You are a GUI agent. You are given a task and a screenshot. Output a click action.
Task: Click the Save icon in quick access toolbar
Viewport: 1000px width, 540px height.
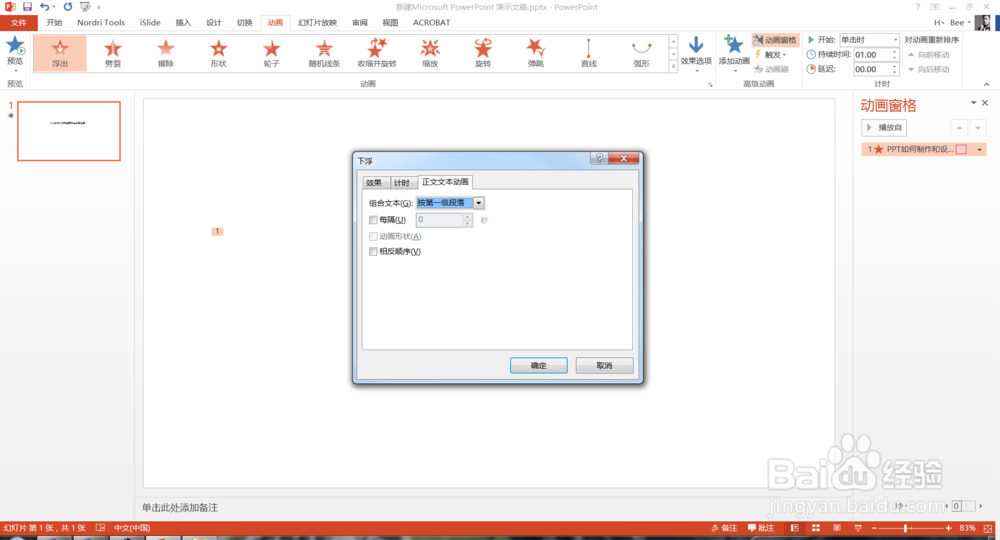click(x=27, y=6)
